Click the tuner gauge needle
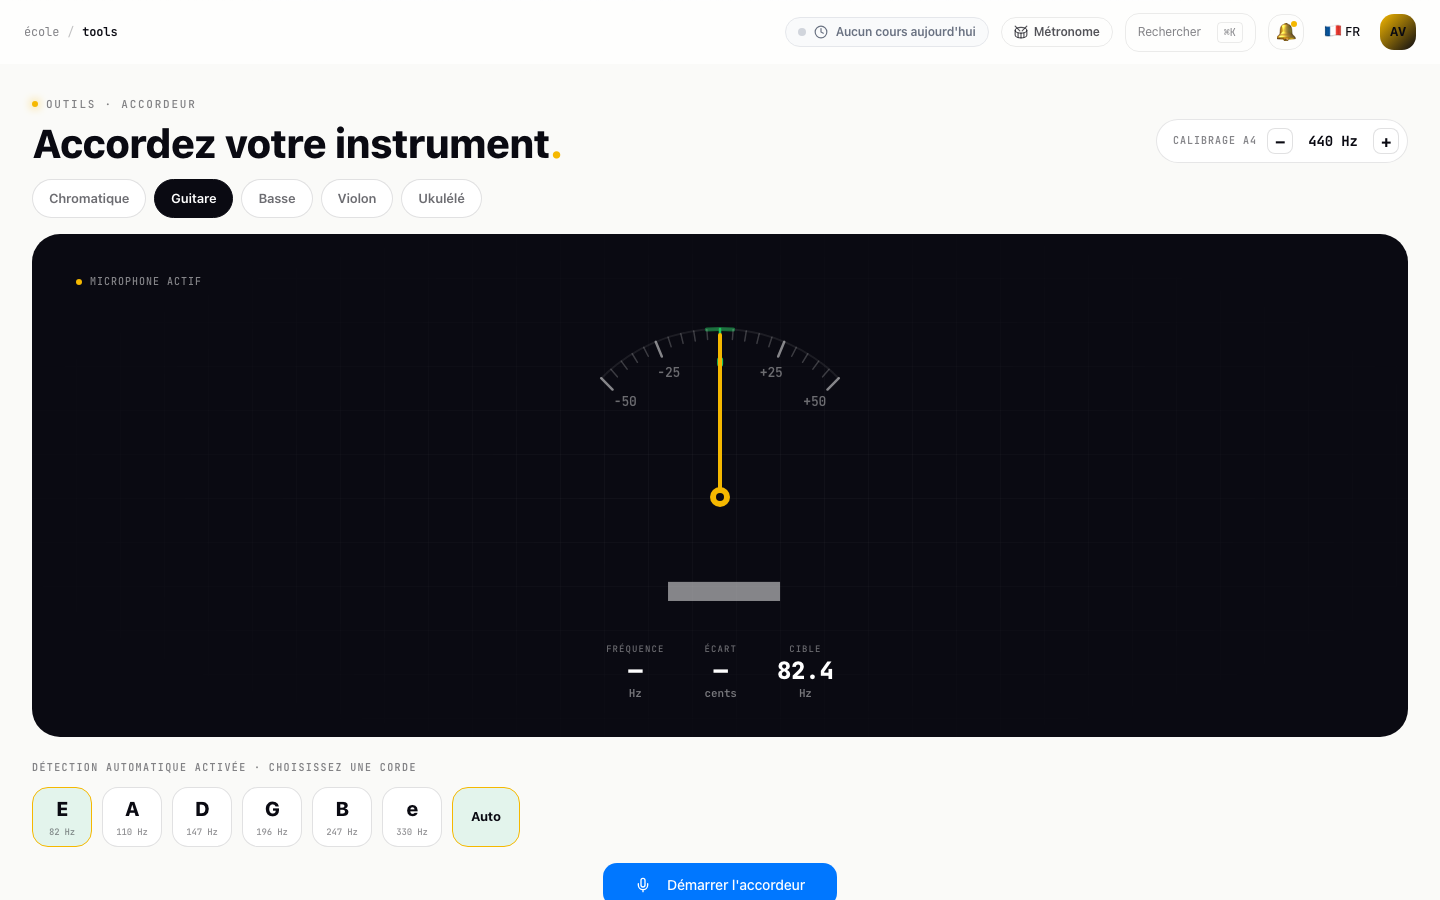Screen dimensions: 1440x900 click(x=720, y=415)
